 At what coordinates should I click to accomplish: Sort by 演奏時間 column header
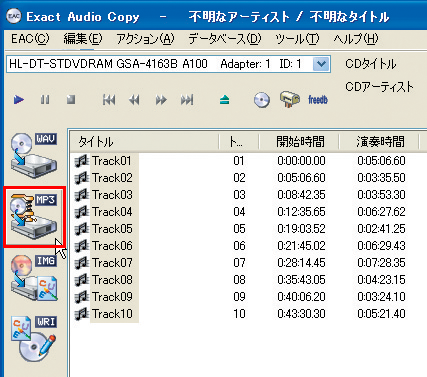[x=379, y=142]
